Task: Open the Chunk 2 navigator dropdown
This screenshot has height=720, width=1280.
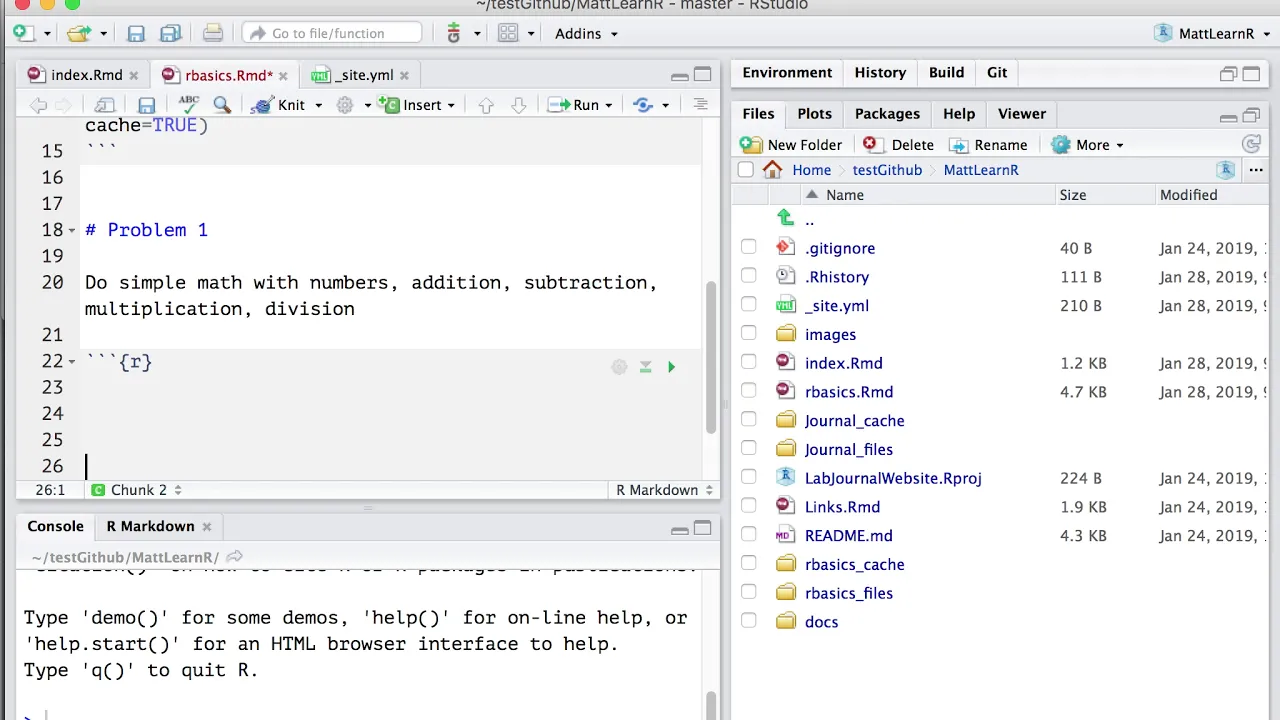Action: pos(137,490)
